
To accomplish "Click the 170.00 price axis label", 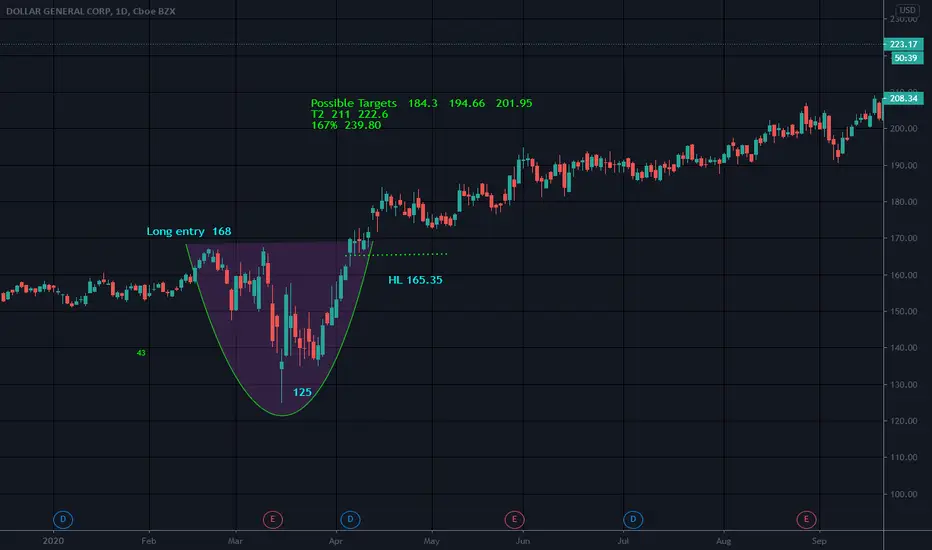I will point(903,238).
